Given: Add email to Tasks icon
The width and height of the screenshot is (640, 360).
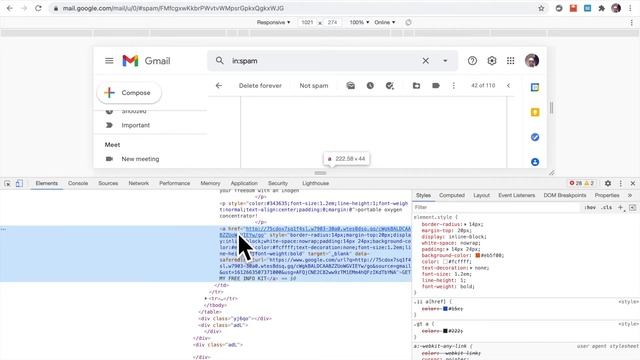Looking at the screenshot, I should [x=390, y=85].
